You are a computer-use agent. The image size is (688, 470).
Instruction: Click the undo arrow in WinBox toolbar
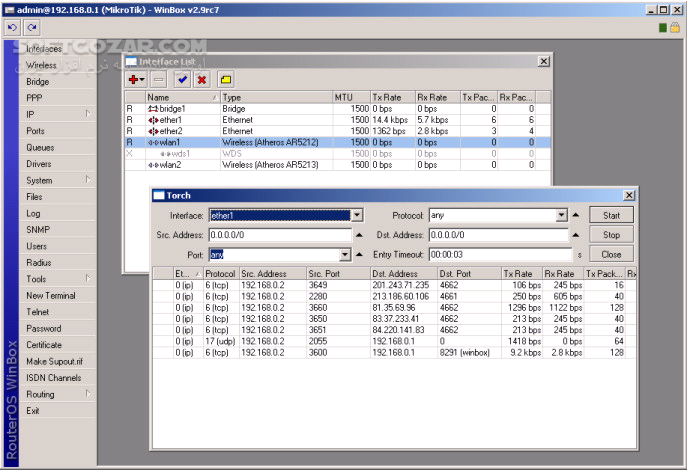point(12,28)
